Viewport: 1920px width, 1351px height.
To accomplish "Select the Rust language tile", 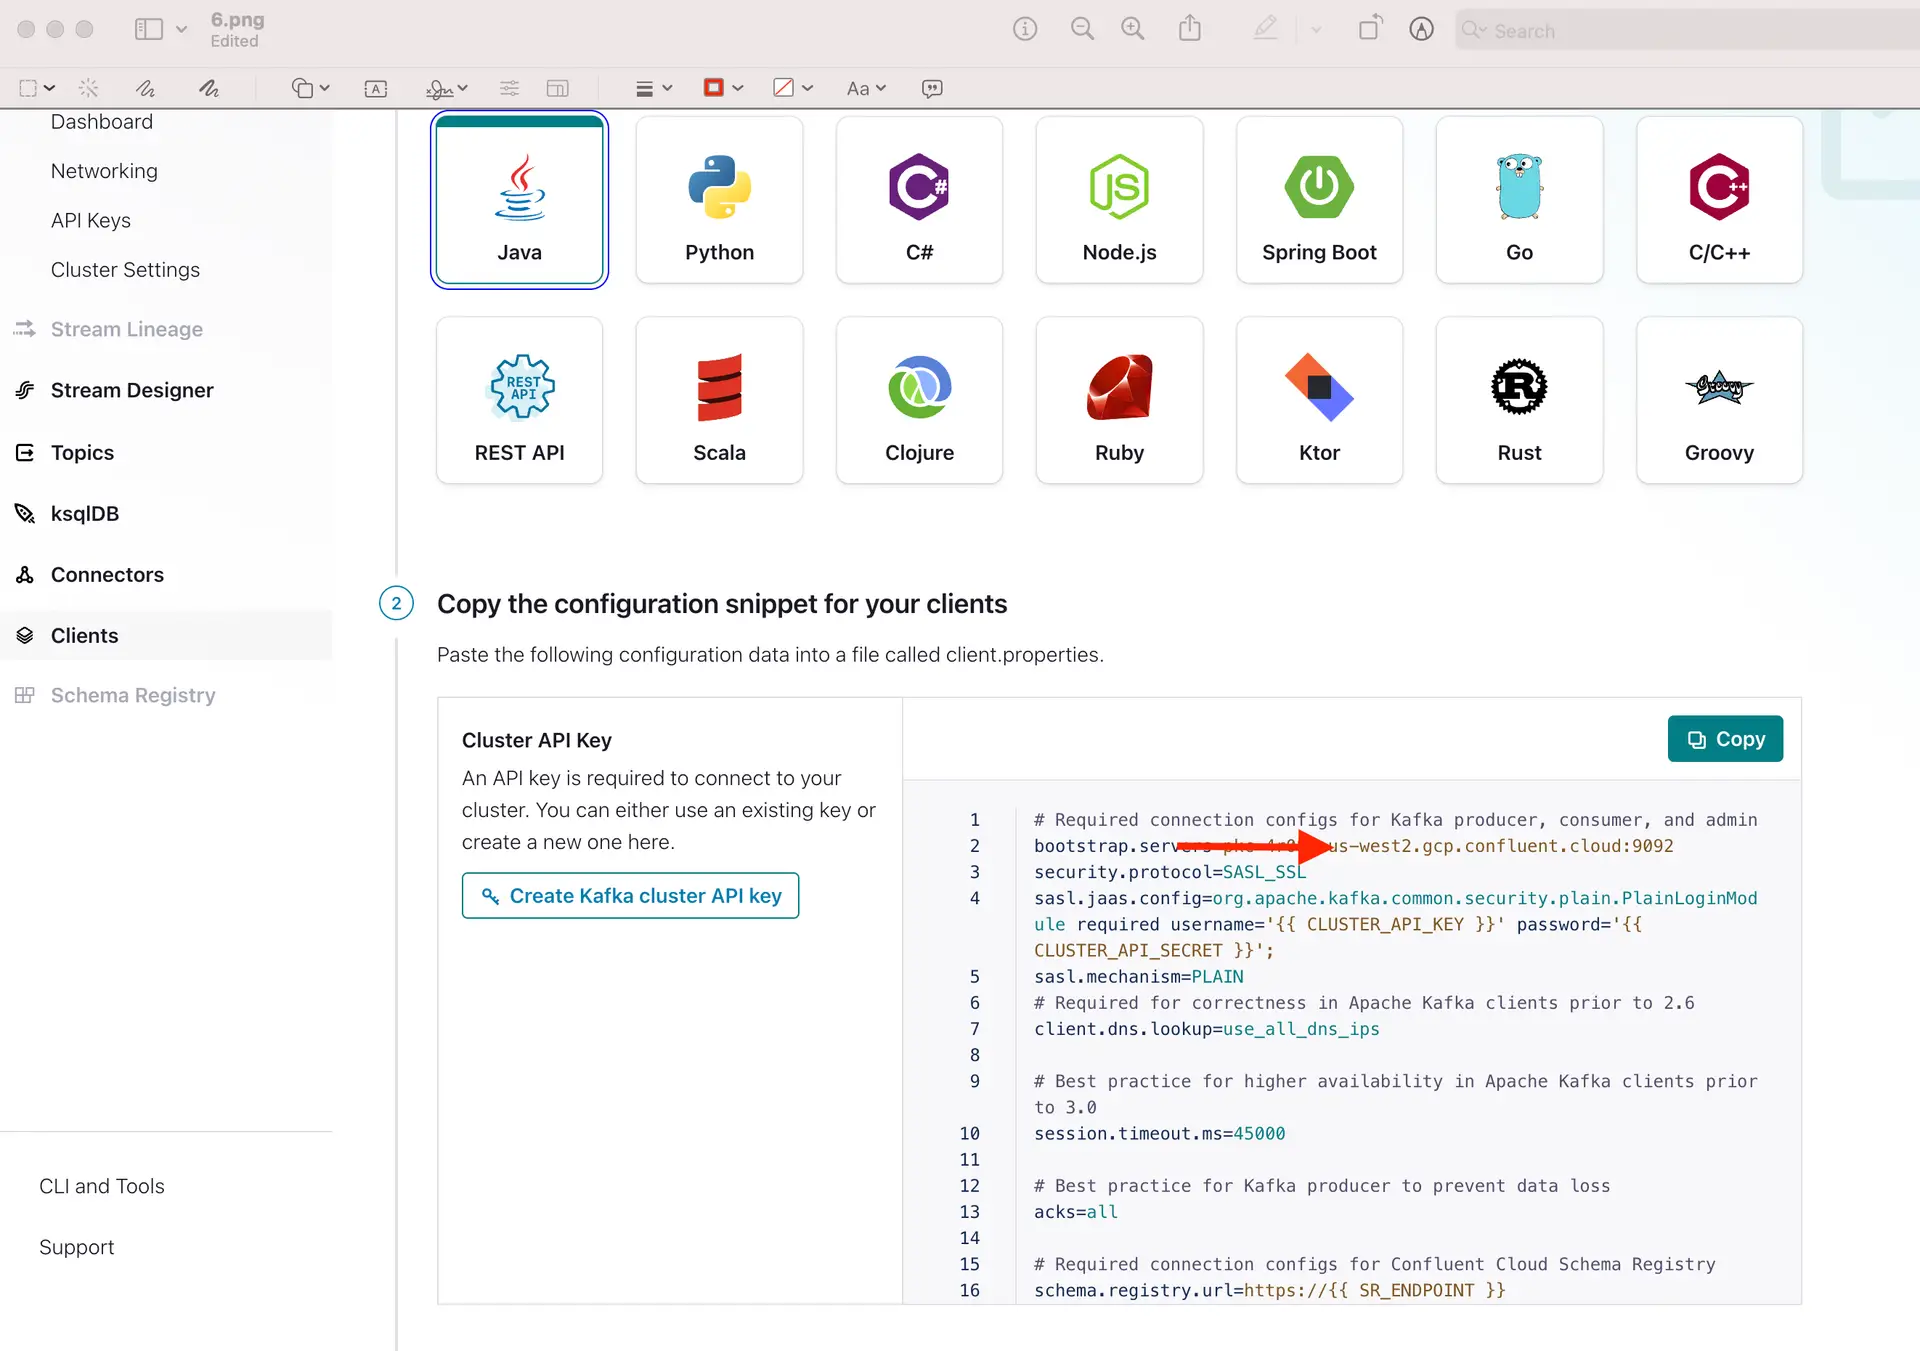I will [1519, 401].
